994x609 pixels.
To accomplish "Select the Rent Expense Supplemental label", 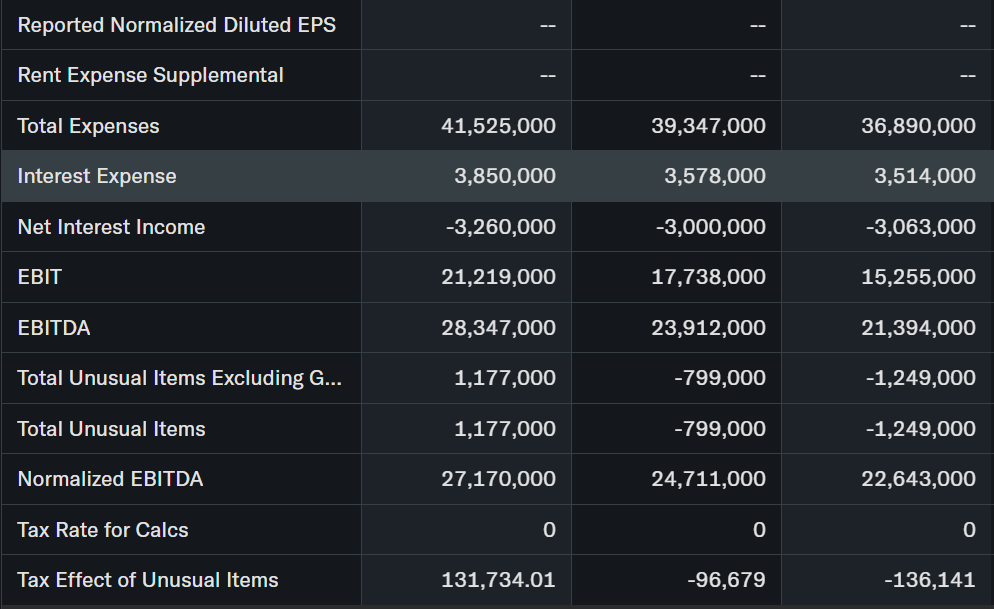I will (x=150, y=75).
